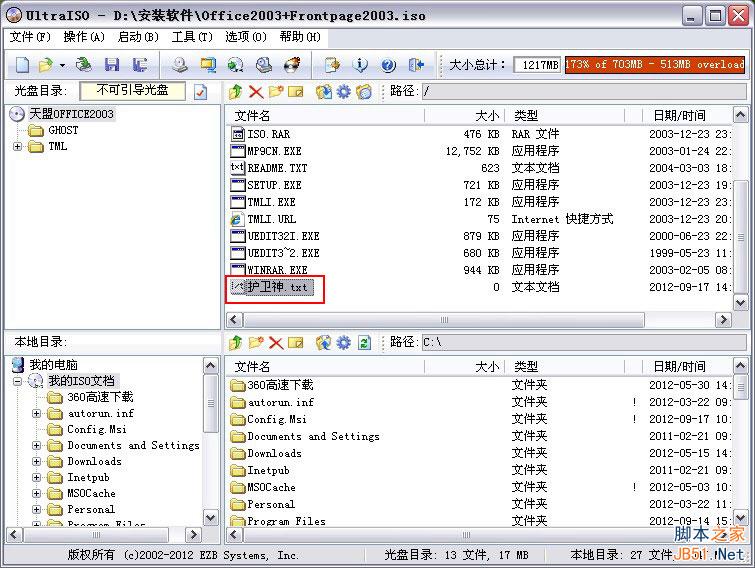
Task: Click the Mount to virtual drive icon
Action: [x=264, y=65]
